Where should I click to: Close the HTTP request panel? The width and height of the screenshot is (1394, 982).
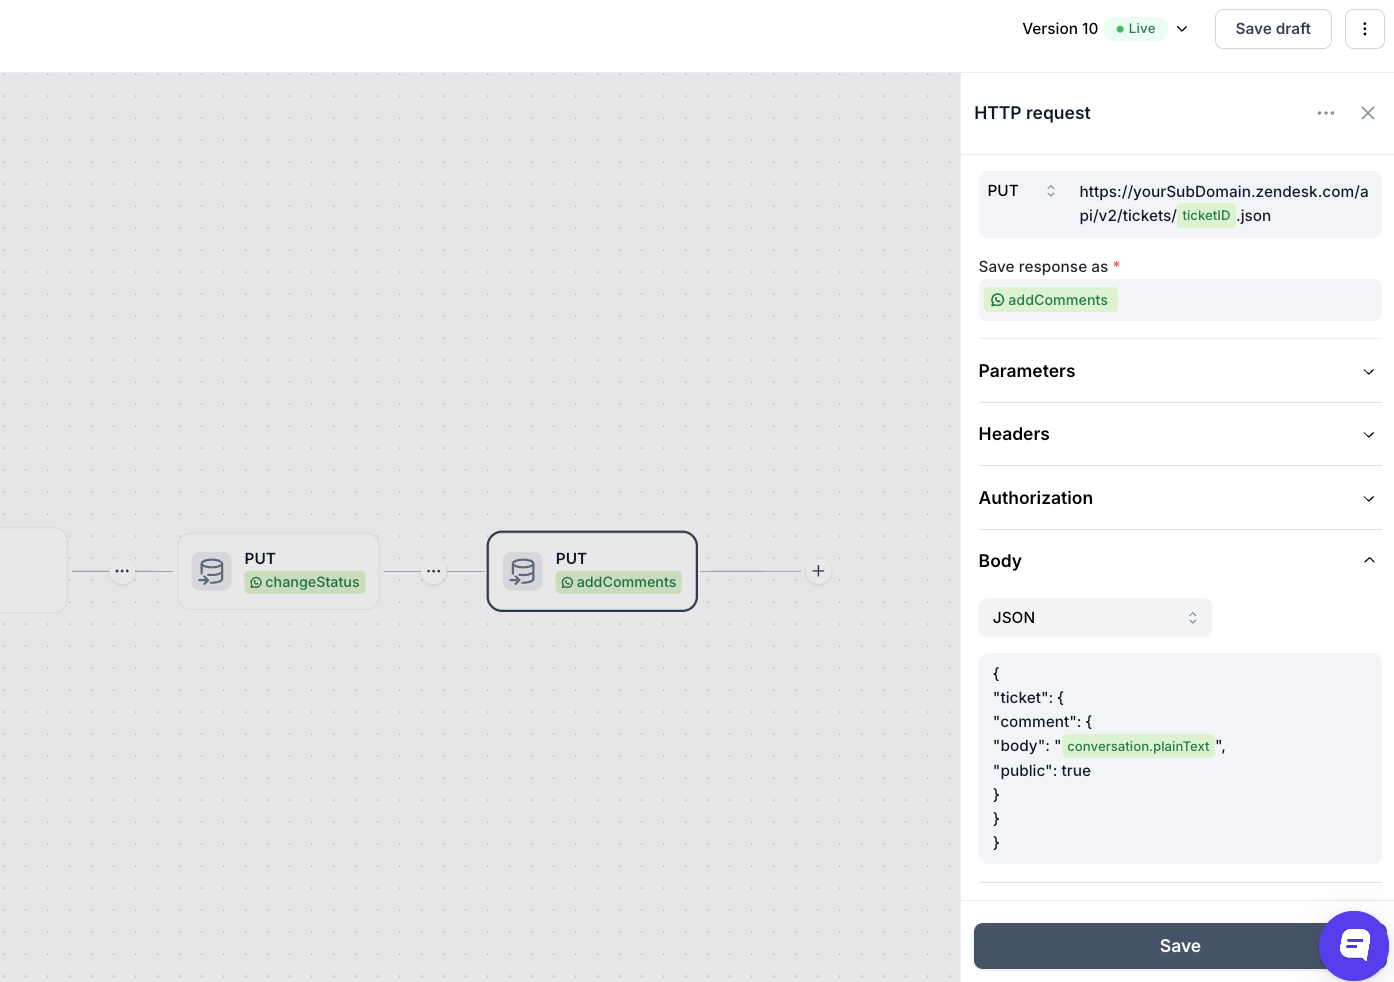[1368, 113]
